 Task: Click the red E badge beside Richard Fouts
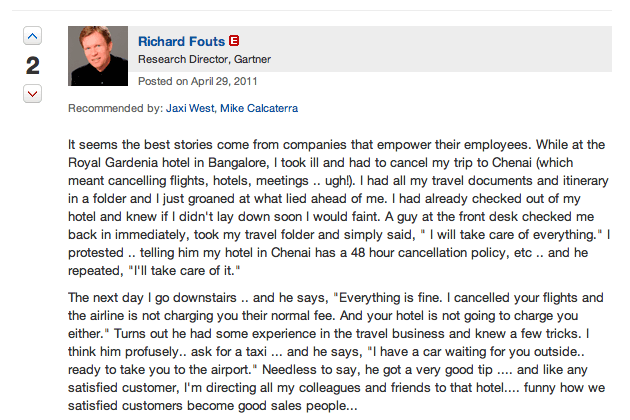(x=234, y=41)
